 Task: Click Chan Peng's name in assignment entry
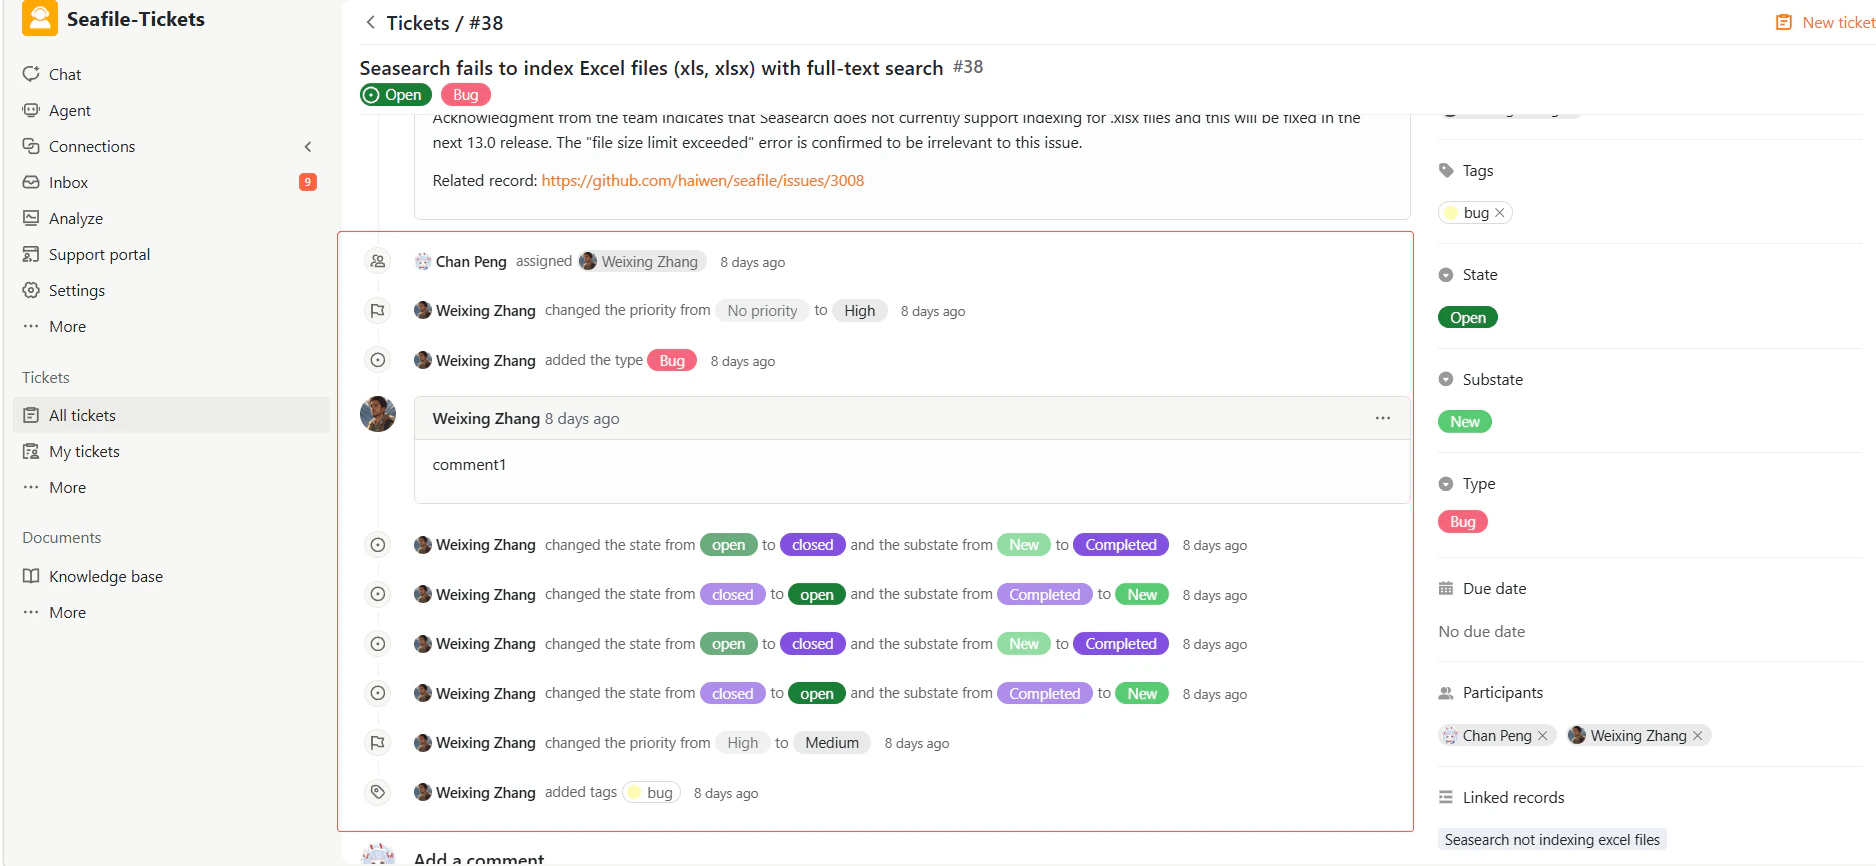tap(471, 262)
